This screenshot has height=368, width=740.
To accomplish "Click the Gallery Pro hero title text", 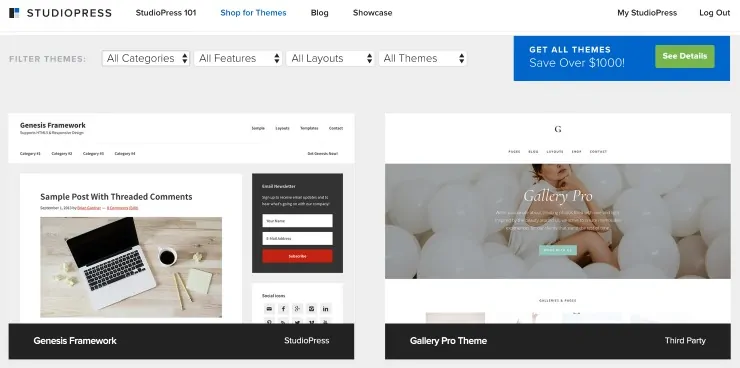I will click(x=558, y=196).
